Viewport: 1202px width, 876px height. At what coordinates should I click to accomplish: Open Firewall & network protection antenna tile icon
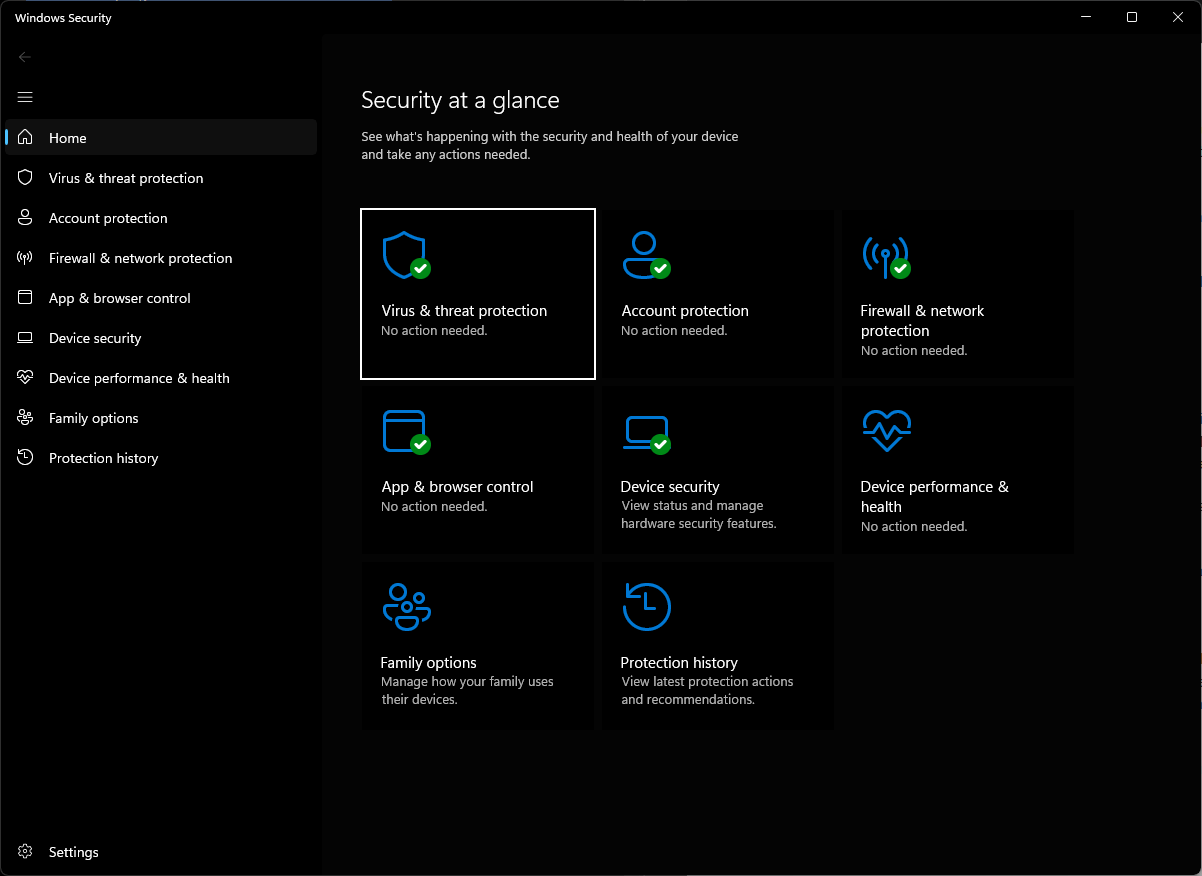886,257
